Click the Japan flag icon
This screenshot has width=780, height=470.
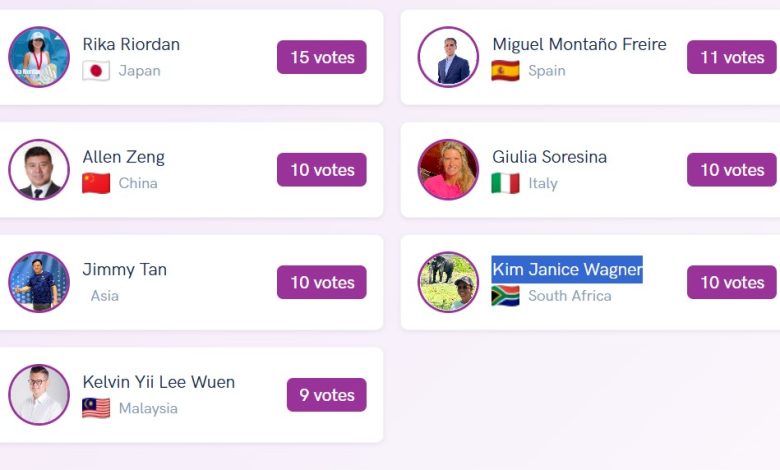96,71
